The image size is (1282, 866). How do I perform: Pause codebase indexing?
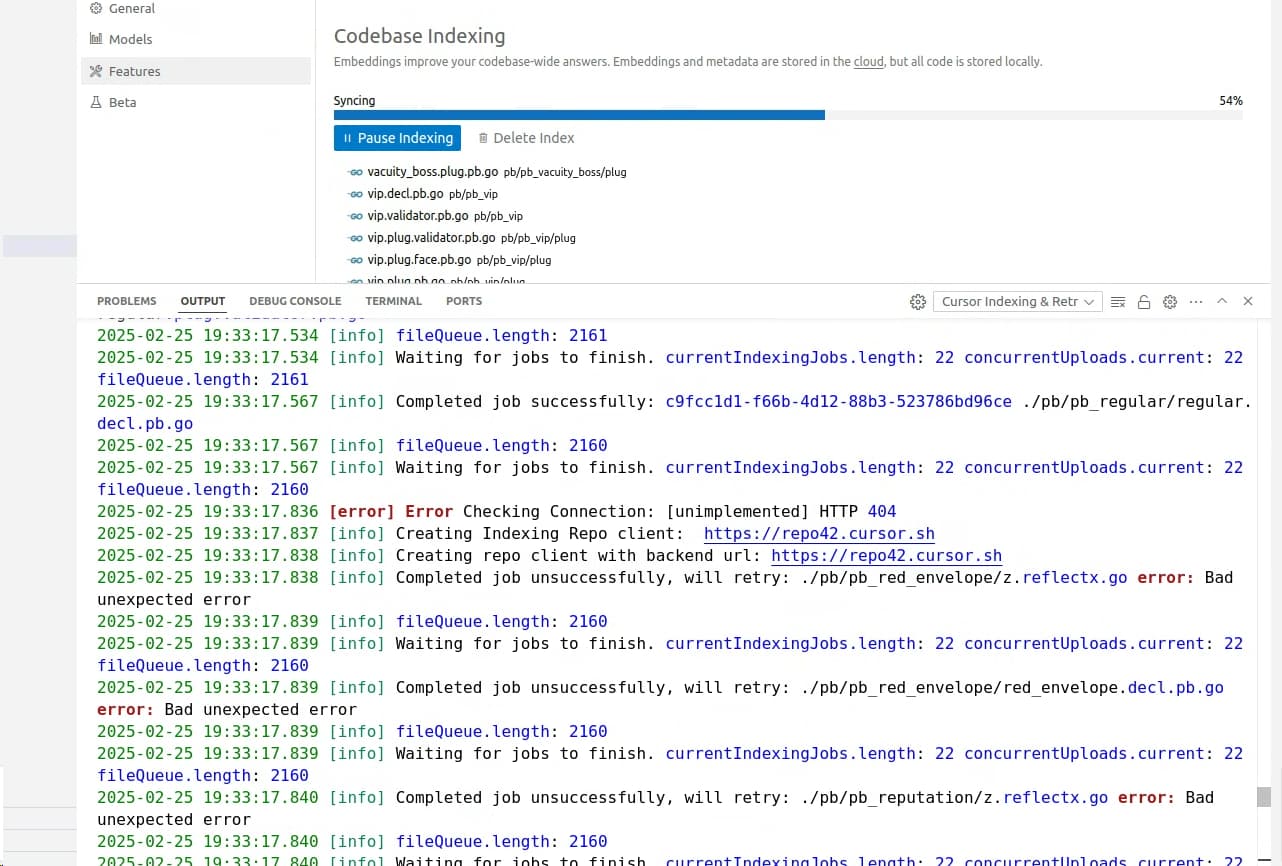pyautogui.click(x=397, y=138)
